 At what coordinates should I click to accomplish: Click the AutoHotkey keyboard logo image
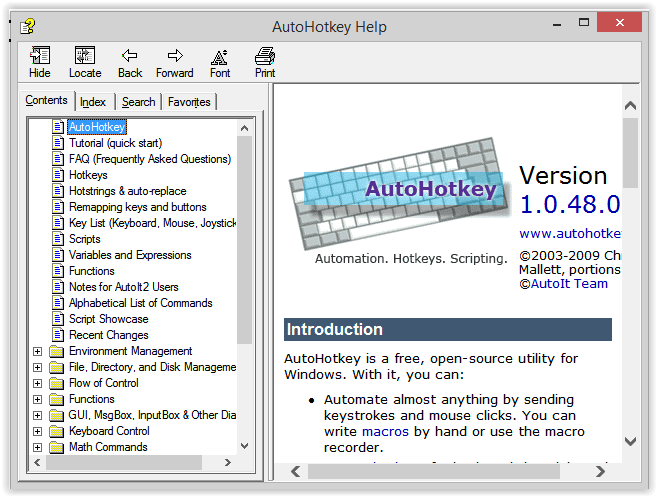click(x=400, y=194)
